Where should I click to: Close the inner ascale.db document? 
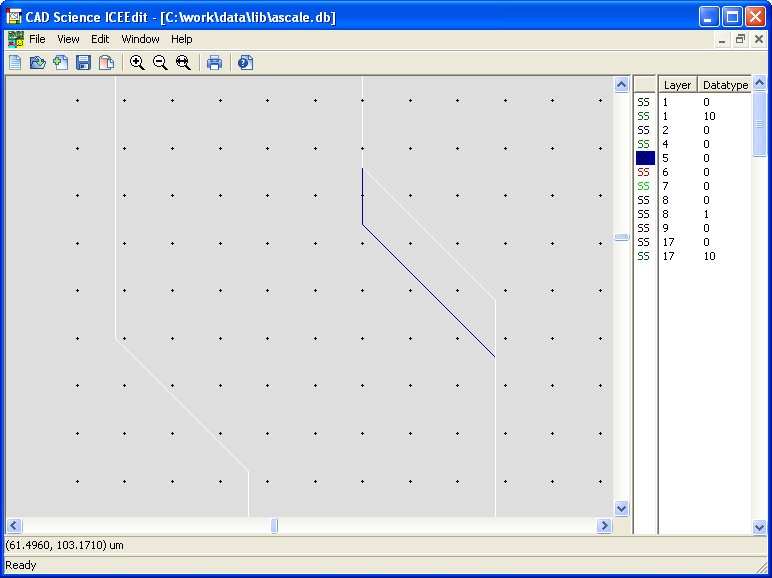click(759, 40)
